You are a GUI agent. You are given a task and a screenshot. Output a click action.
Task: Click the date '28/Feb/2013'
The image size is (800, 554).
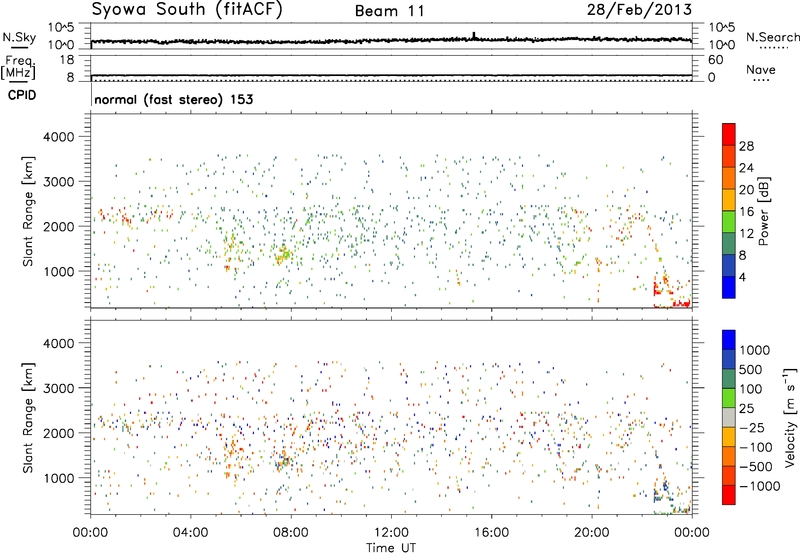[x=639, y=10]
